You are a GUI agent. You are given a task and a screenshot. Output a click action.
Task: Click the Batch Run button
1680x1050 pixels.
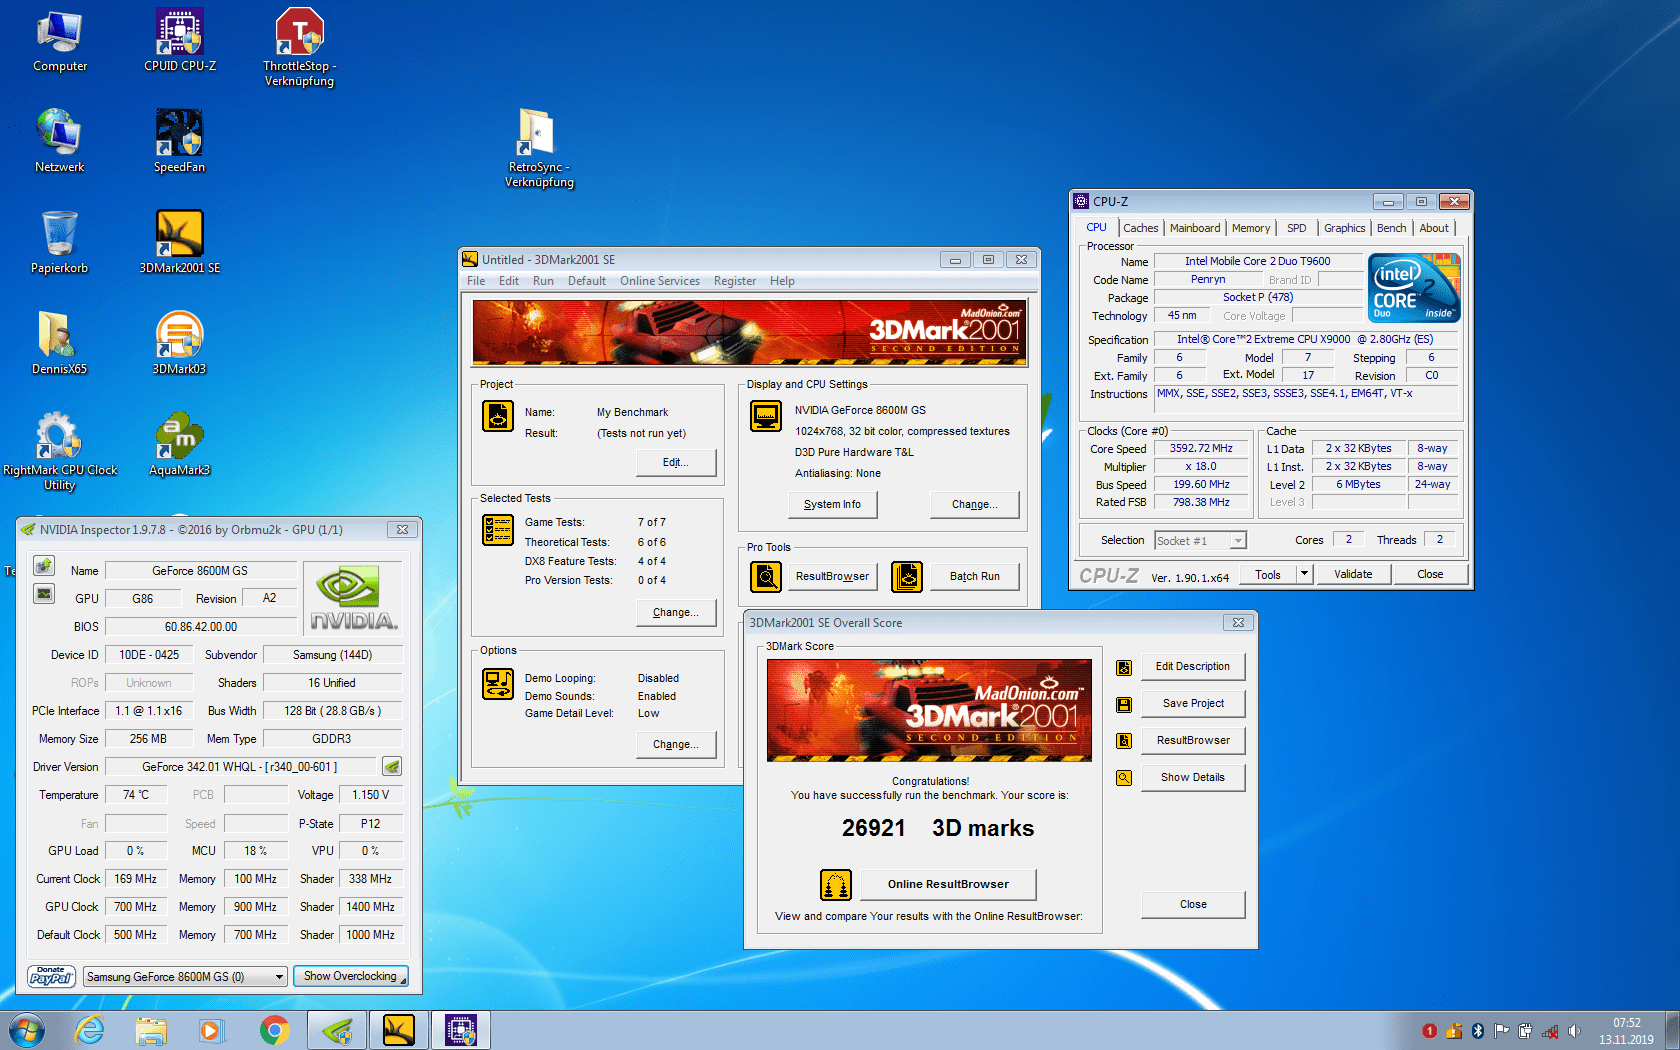pos(975,576)
